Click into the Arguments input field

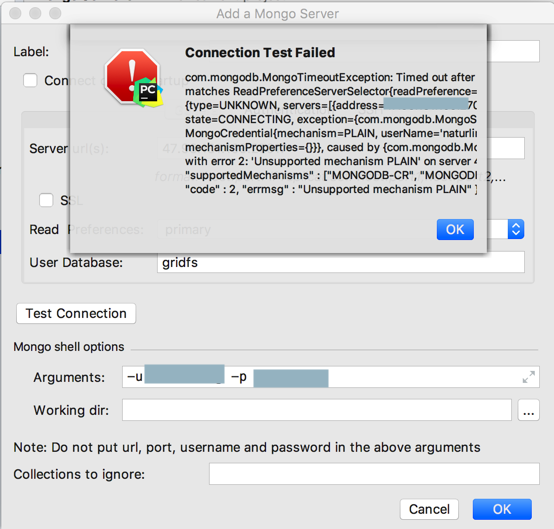point(331,377)
